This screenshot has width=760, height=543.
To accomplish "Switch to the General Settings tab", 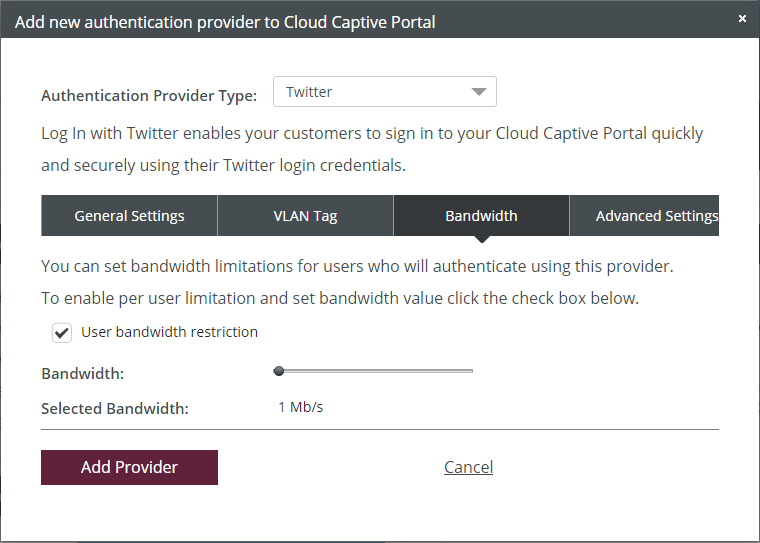I will click(129, 216).
